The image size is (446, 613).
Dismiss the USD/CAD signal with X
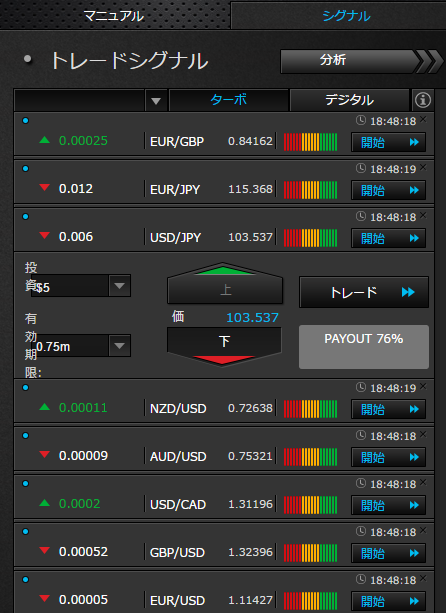(423, 482)
